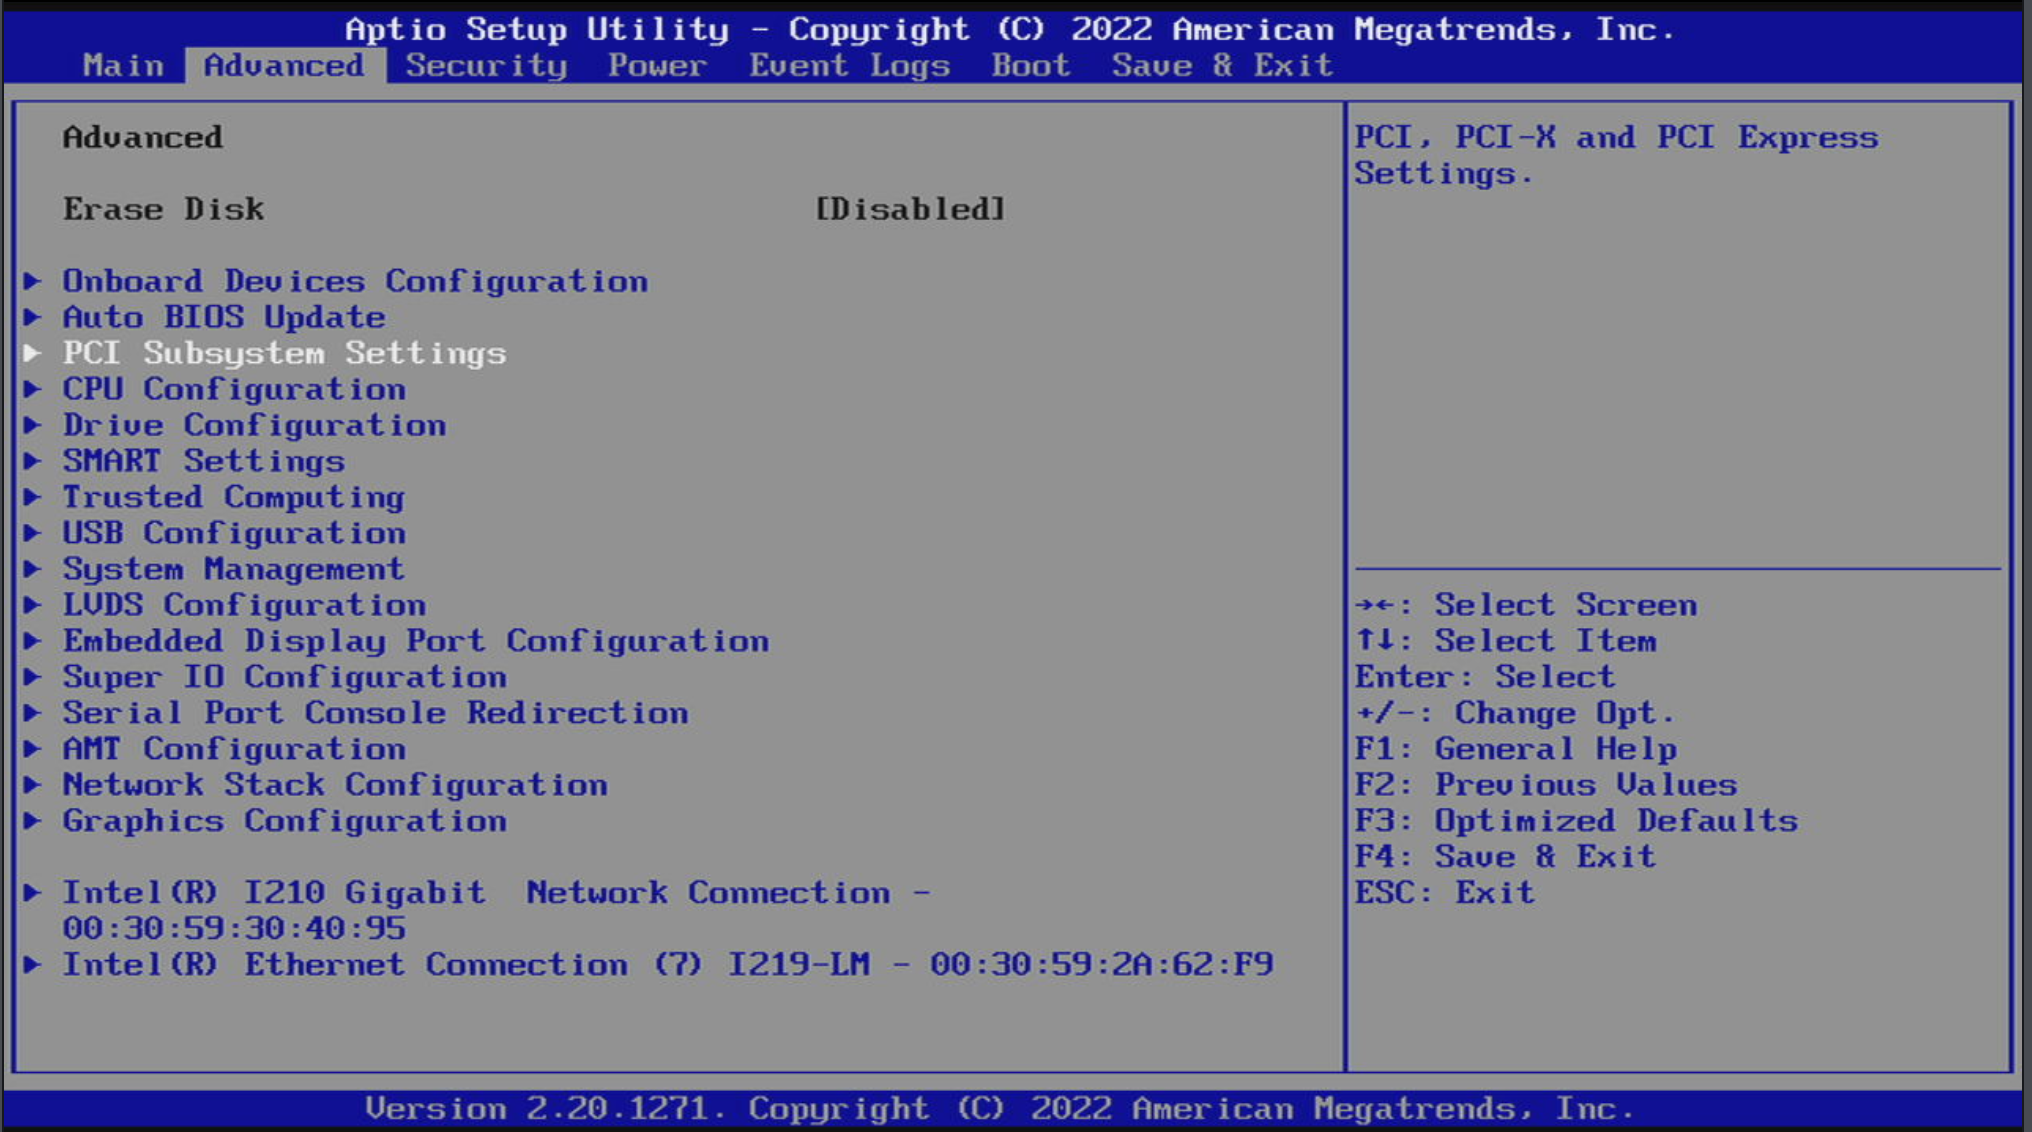
Task: Click arrow beside LVDS Configuration
Action: [33, 605]
